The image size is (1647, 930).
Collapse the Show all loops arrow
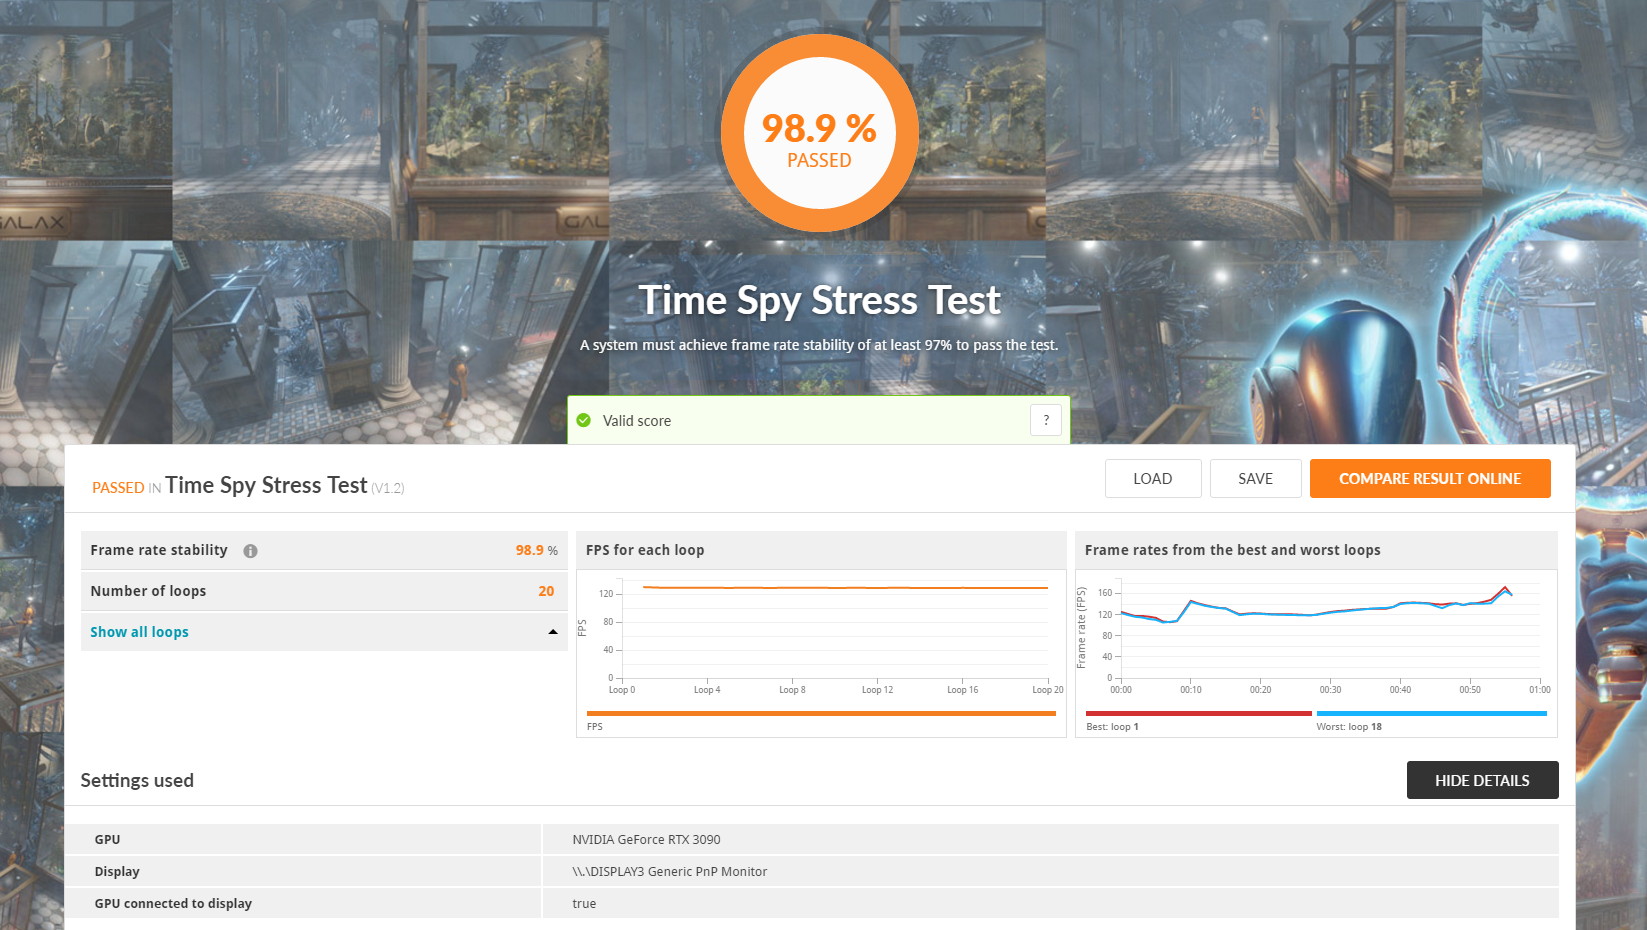tap(553, 632)
